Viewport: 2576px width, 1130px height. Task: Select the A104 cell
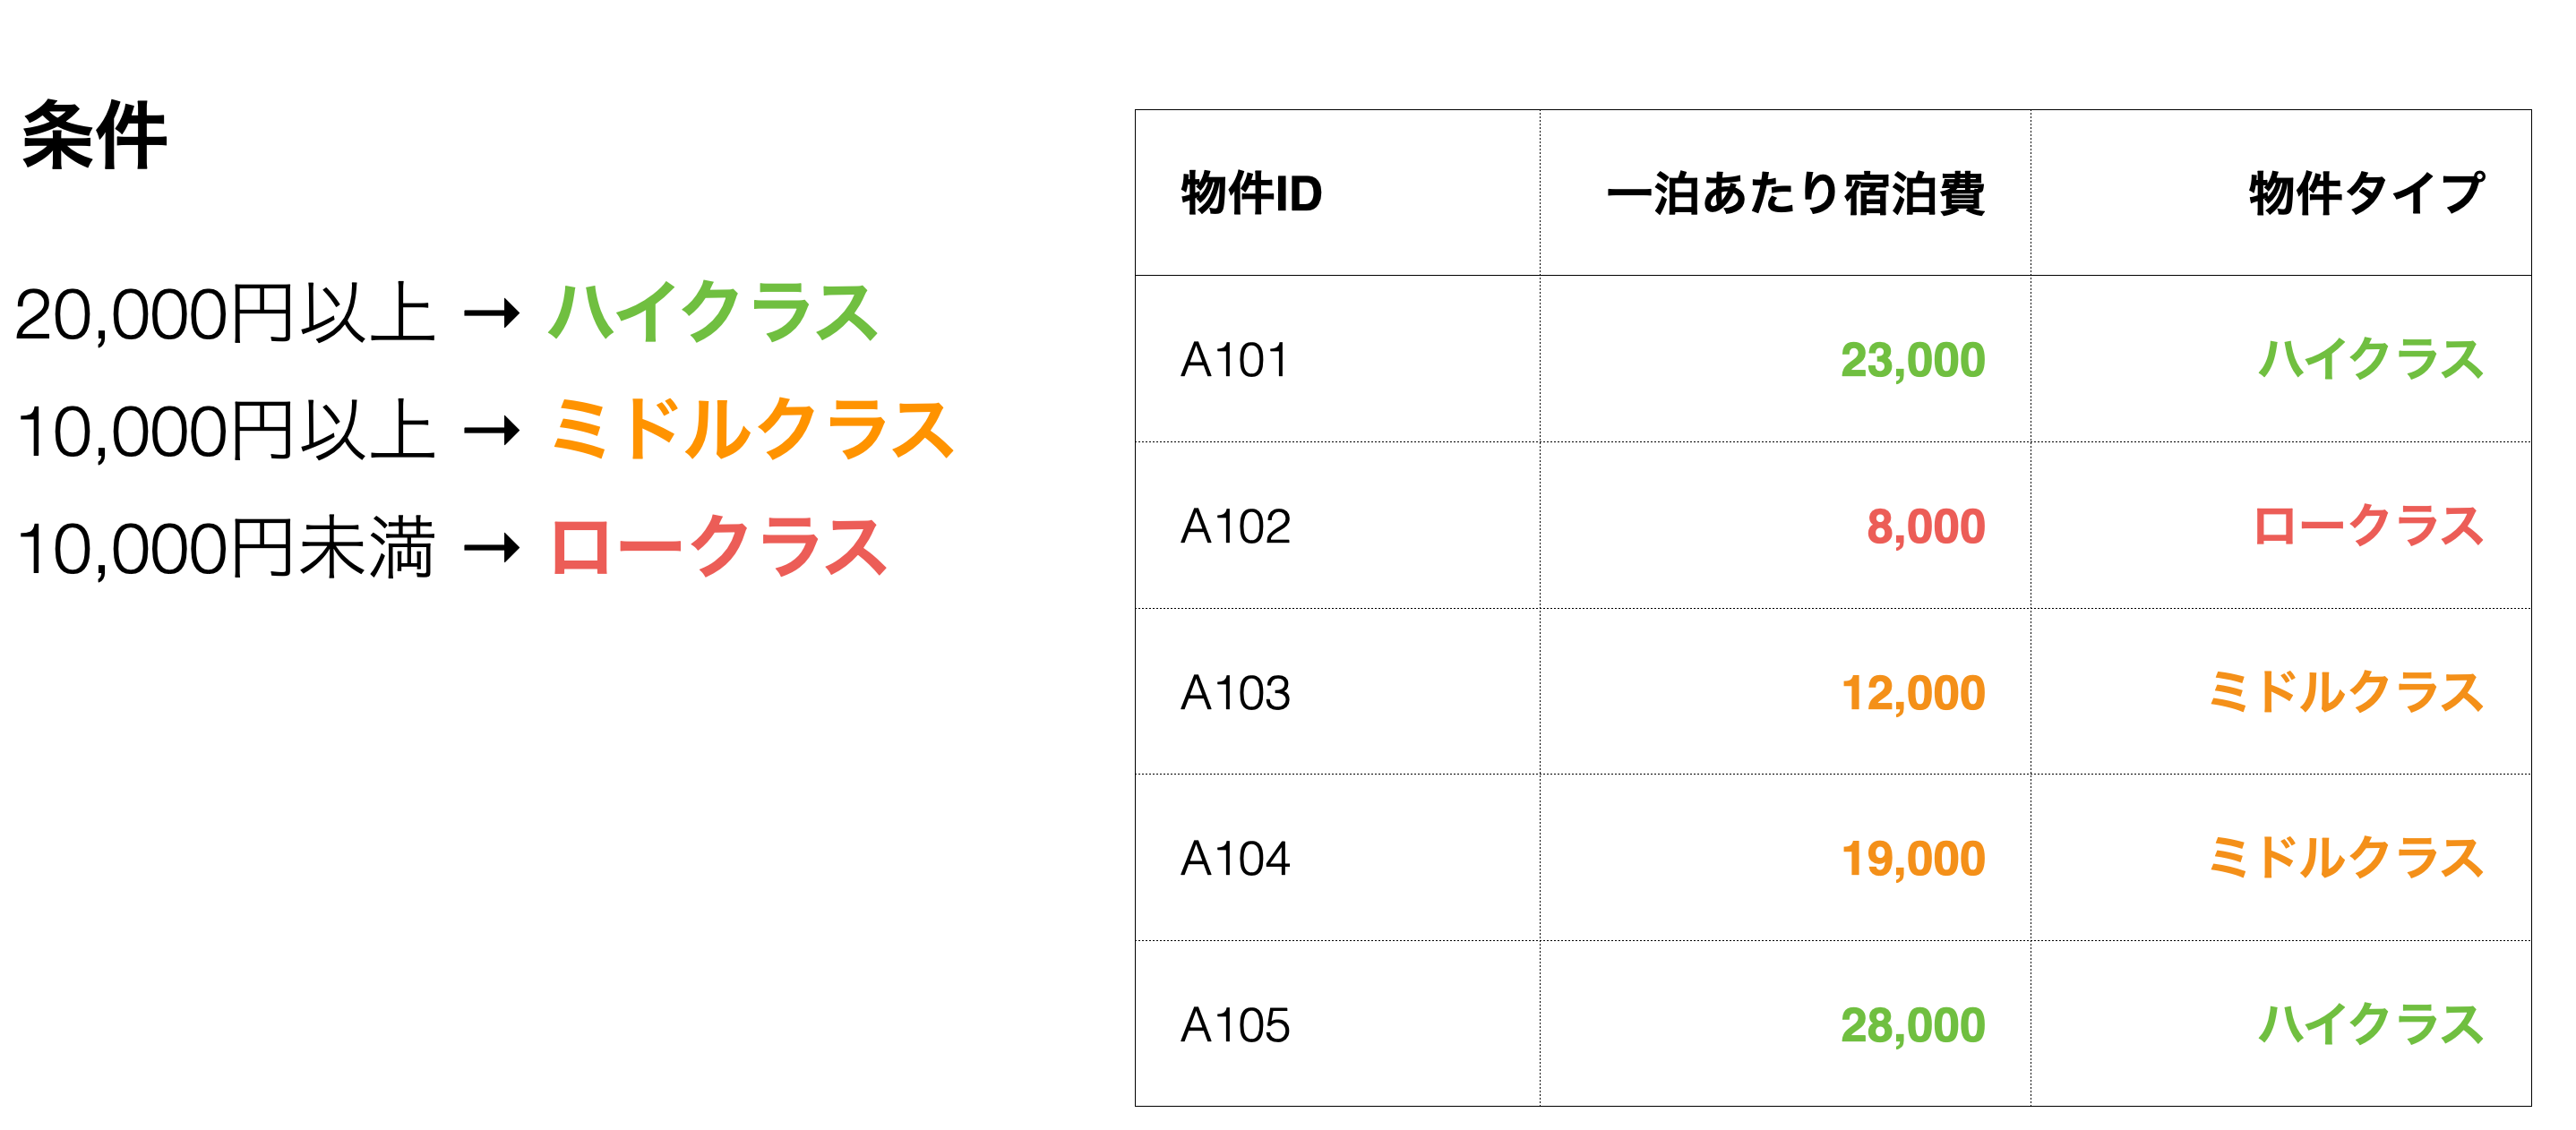point(1236,859)
